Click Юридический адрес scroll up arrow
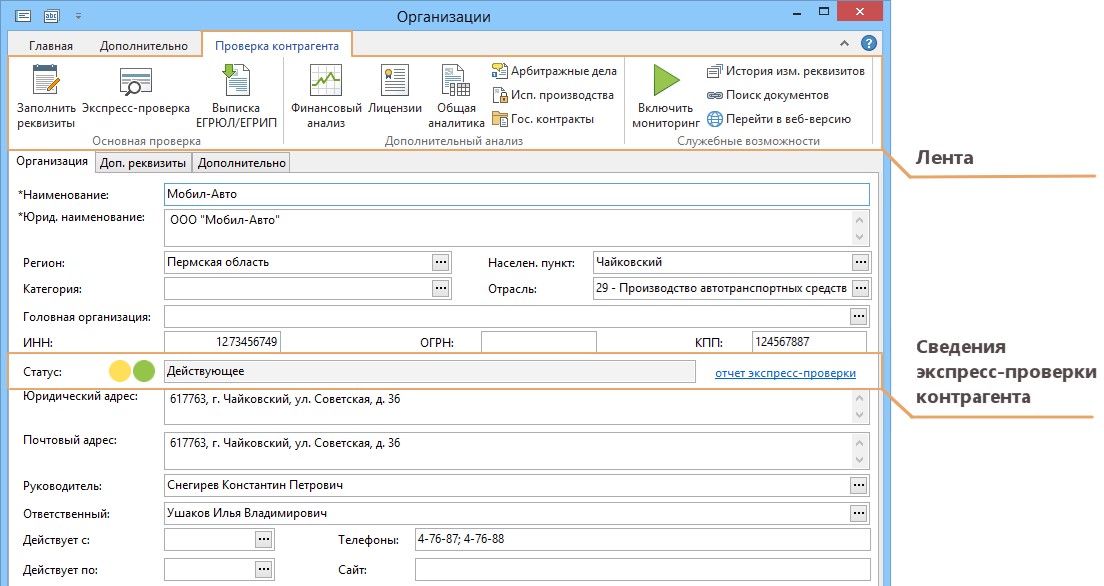Screen dimensions: 1104x586 (x=860, y=399)
